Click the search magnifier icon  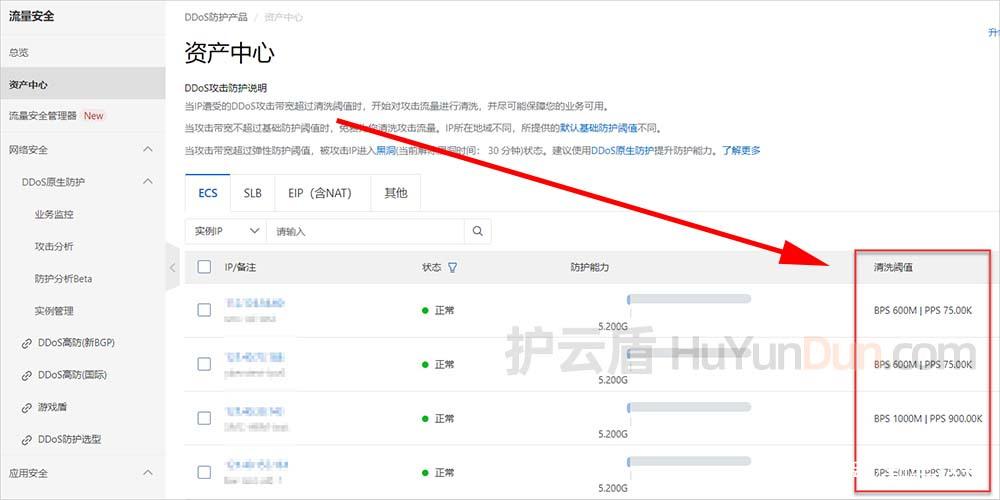[478, 232]
